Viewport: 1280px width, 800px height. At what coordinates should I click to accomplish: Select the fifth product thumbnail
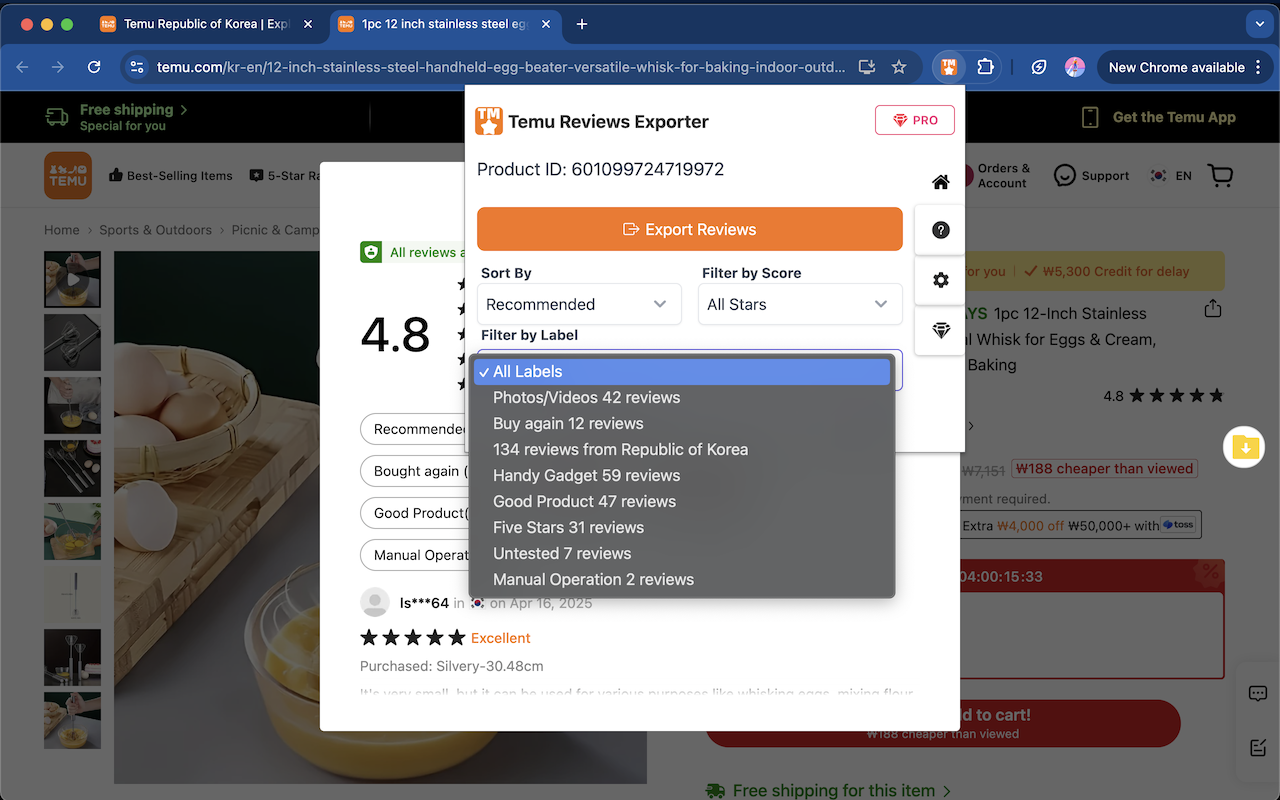(72, 531)
